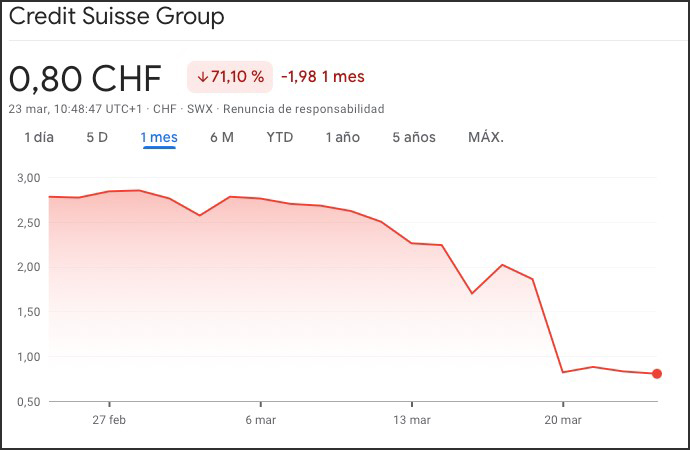Click the 0,80 CHF price value
Image resolution: width=690 pixels, height=450 pixels.
coord(85,79)
